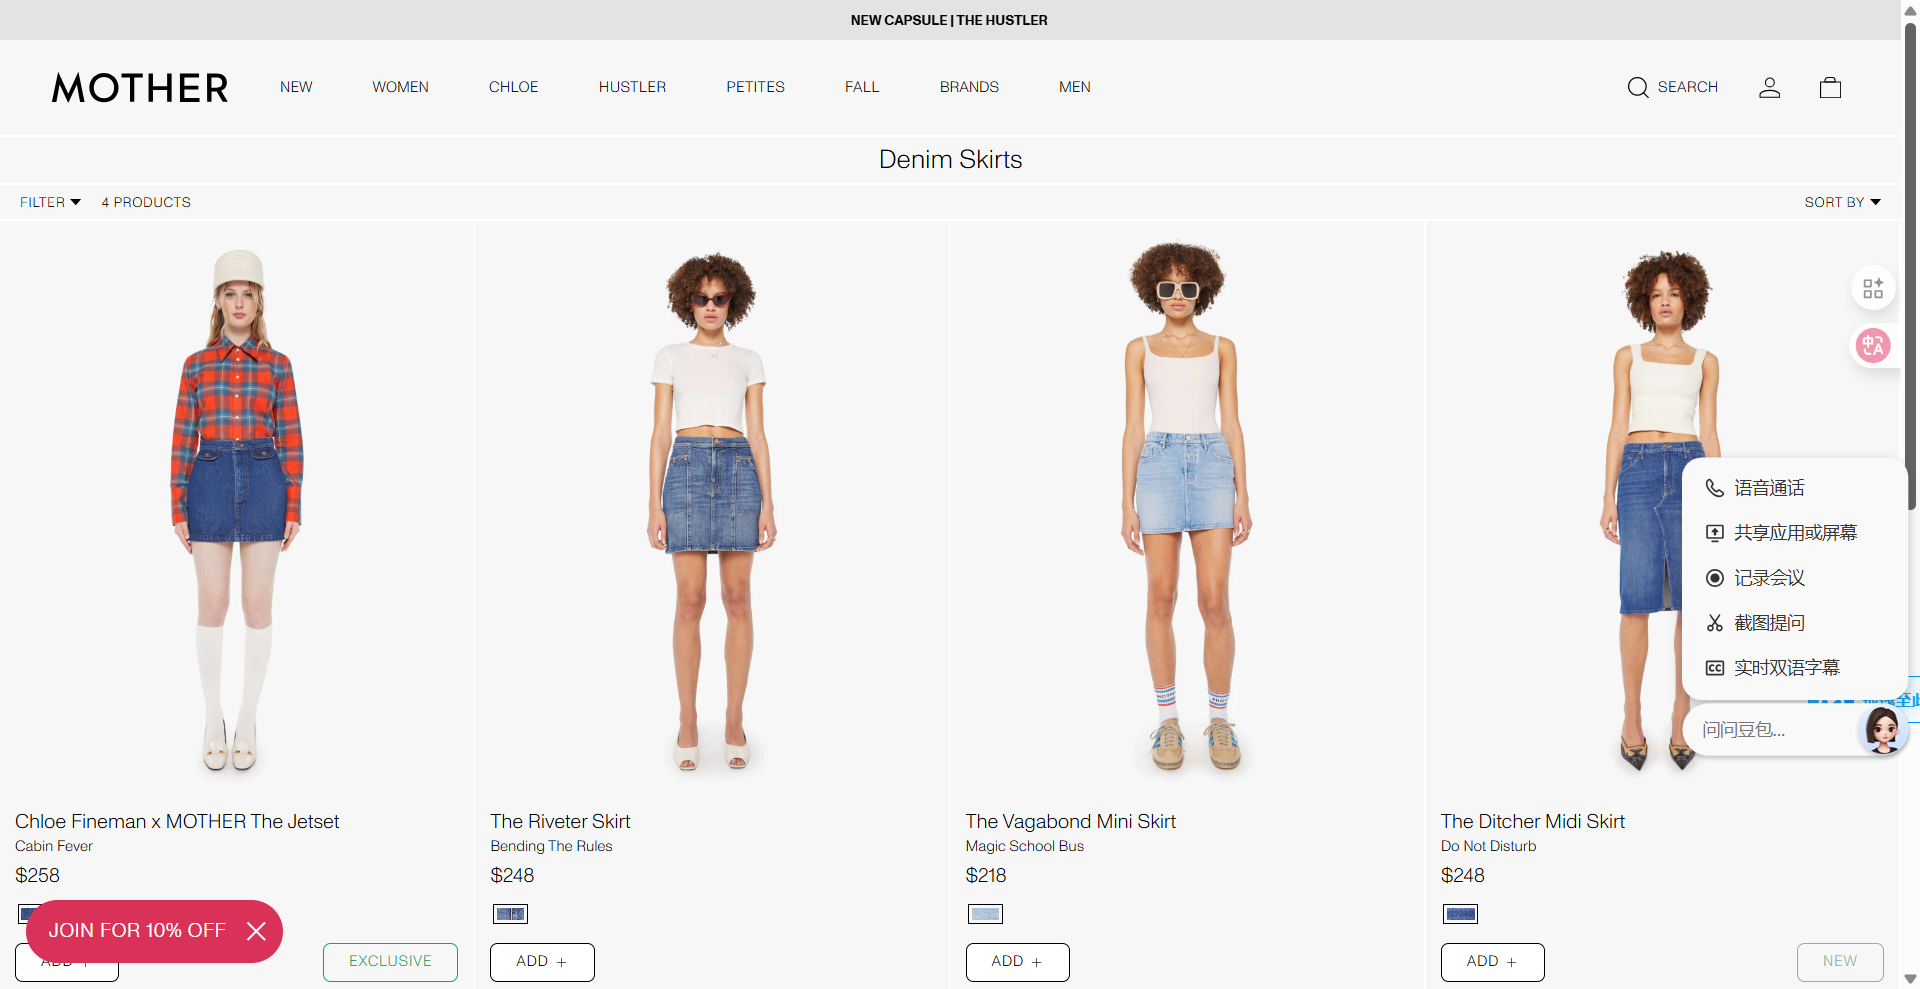This screenshot has width=1920, height=989.
Task: Click the CC bilingual subtitles icon
Action: tap(1714, 668)
